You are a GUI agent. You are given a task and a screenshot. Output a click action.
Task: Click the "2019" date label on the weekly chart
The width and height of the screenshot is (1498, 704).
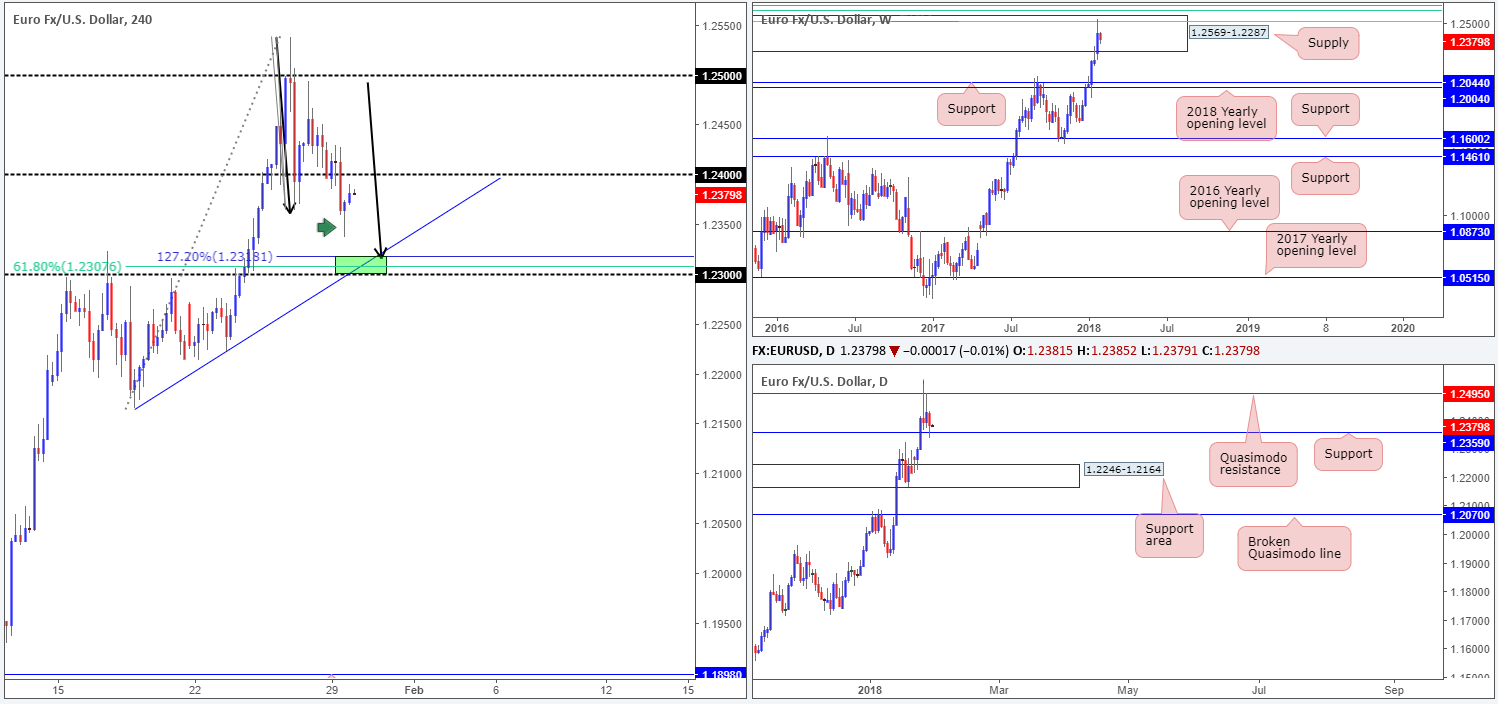pos(1247,327)
